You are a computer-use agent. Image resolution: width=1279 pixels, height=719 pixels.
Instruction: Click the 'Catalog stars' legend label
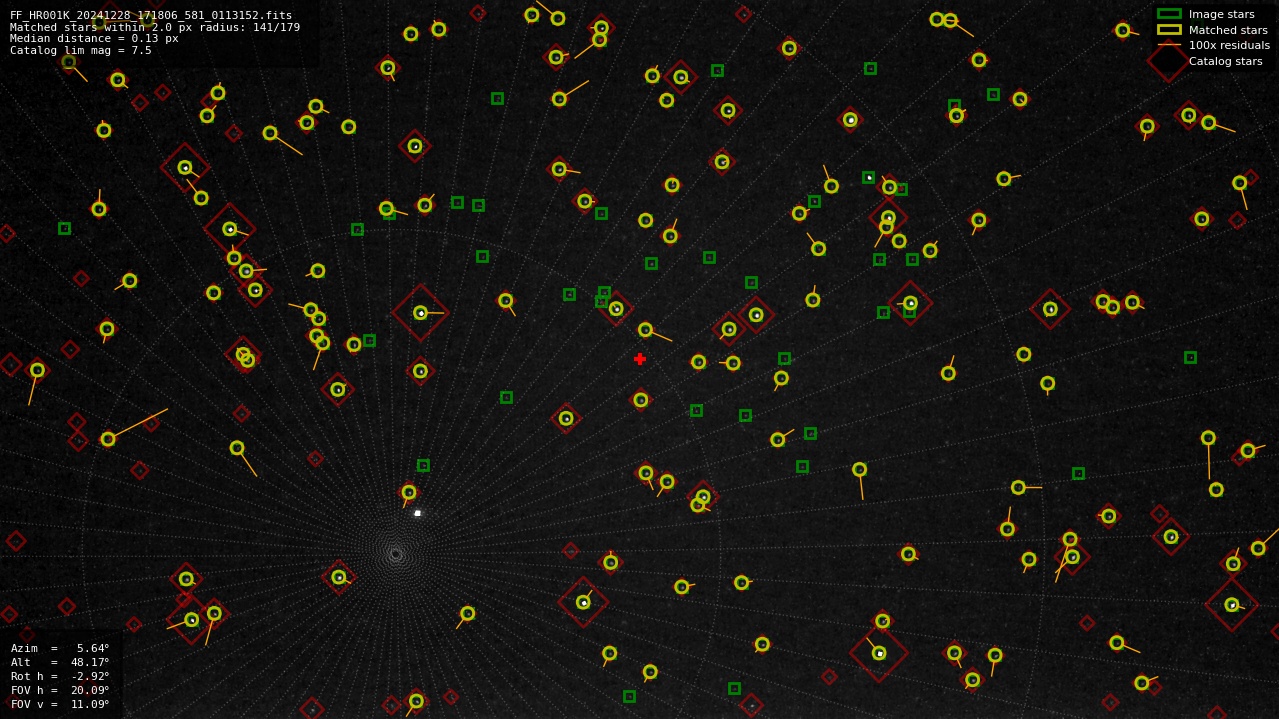click(1225, 61)
